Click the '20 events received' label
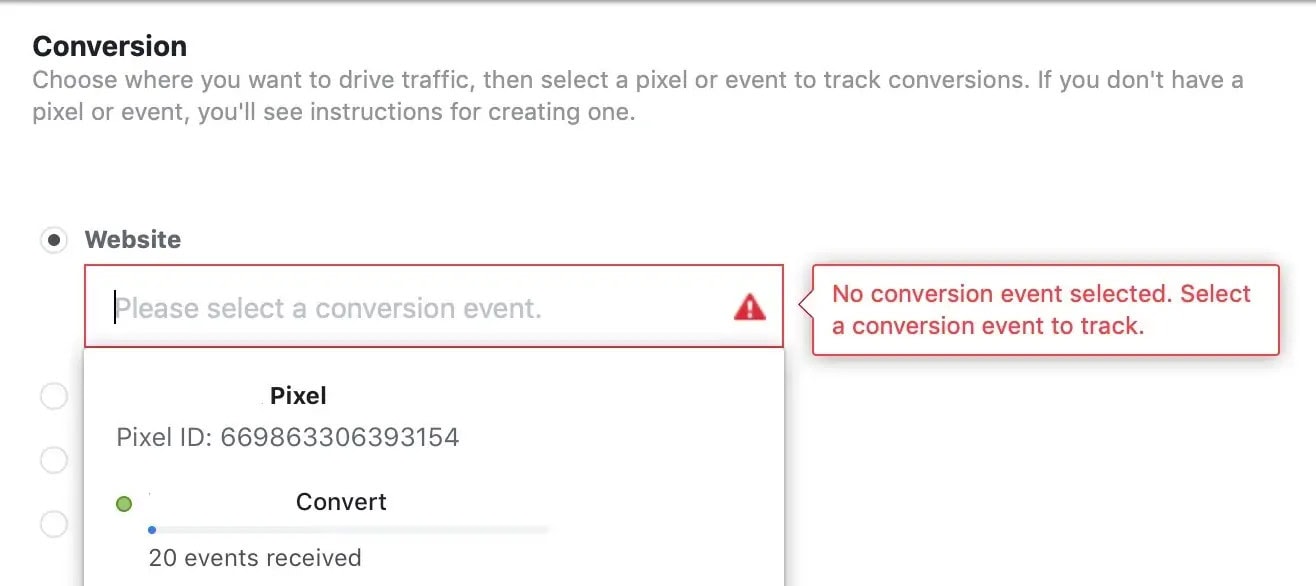1316x586 pixels. [255, 558]
